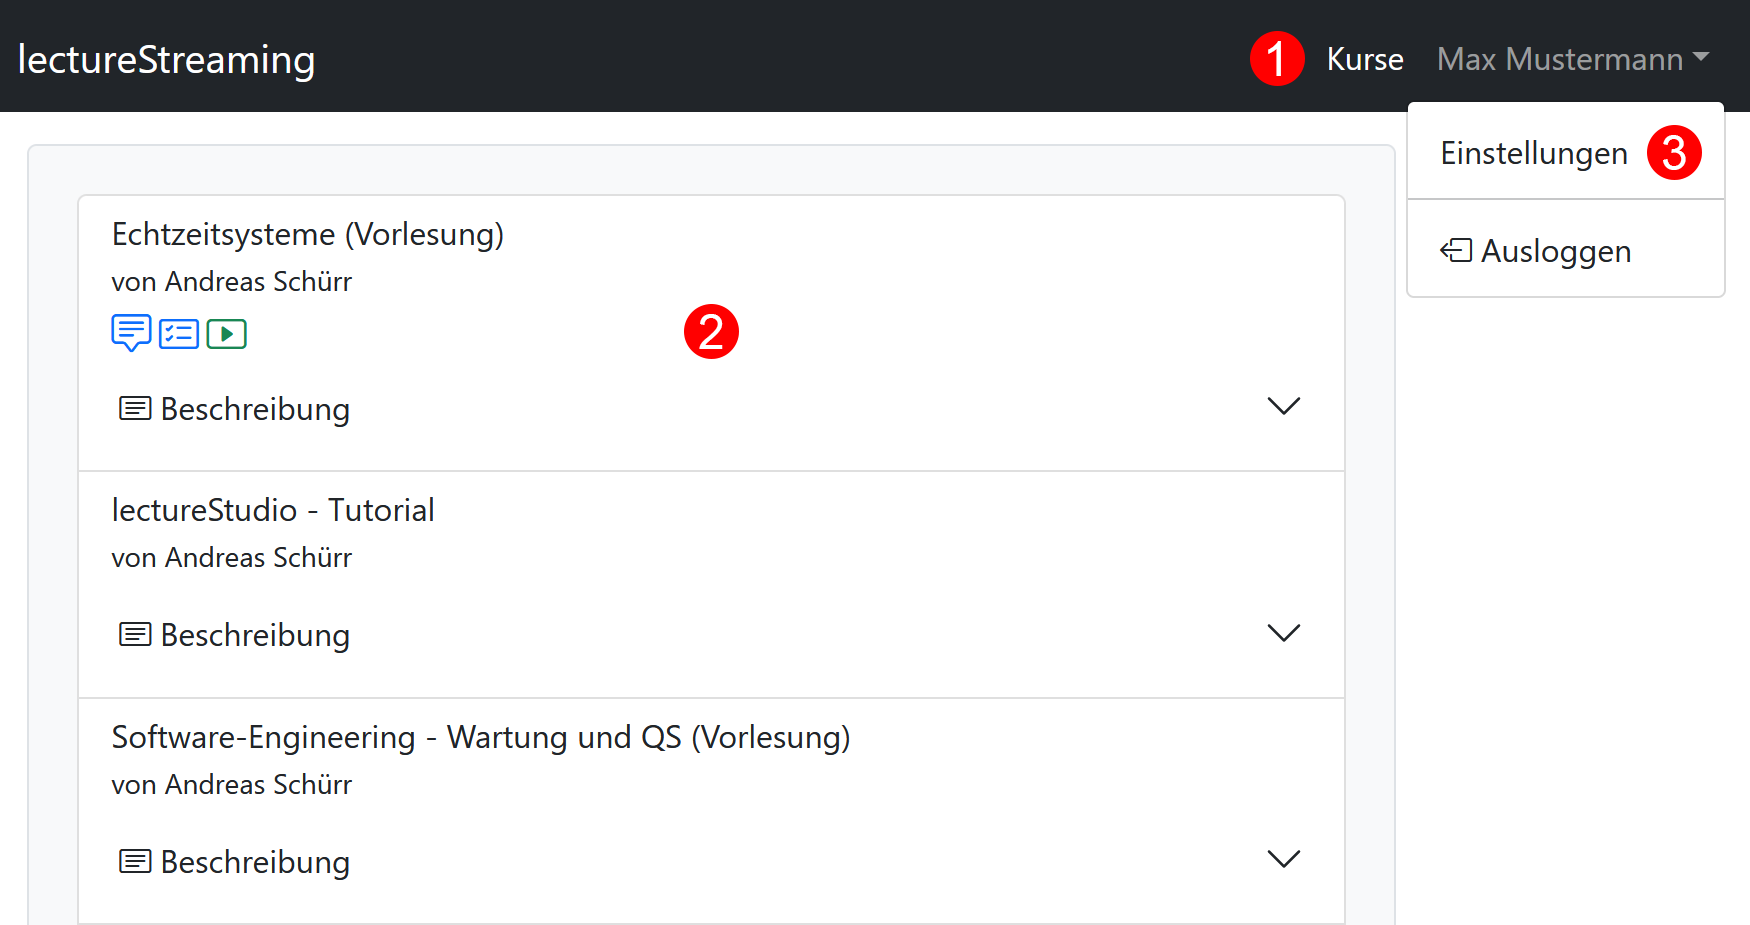Click the red number 3 badge
Image resolution: width=1750 pixels, height=925 pixels.
pos(1674,153)
